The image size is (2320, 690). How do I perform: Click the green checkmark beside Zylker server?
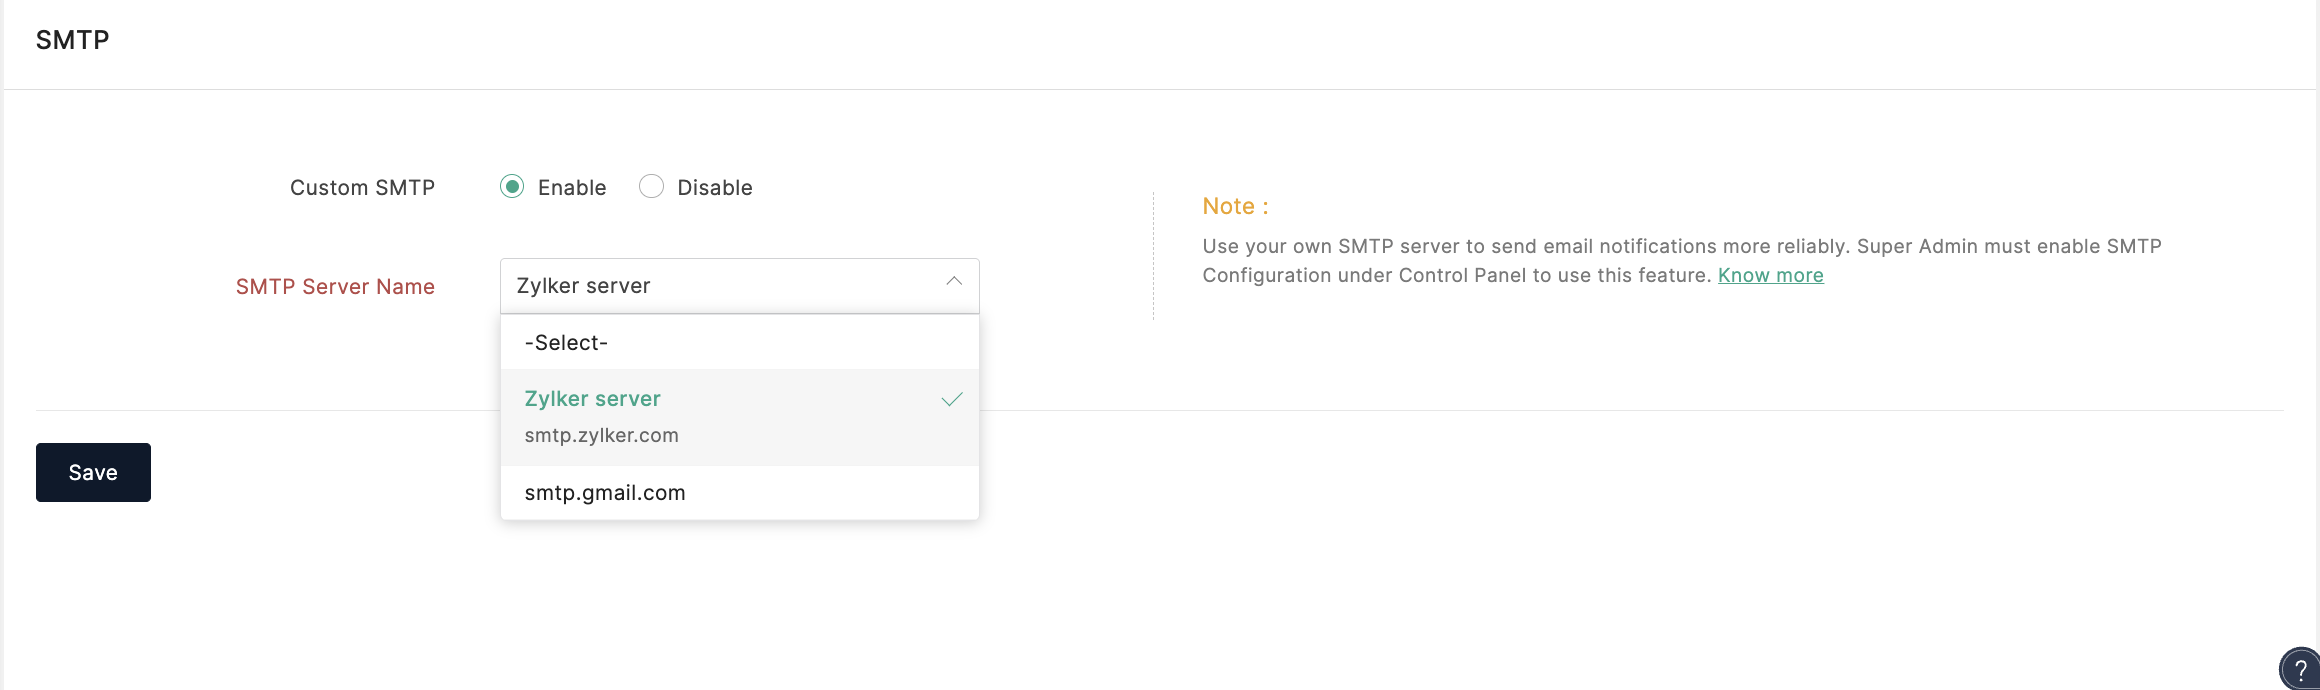952,399
